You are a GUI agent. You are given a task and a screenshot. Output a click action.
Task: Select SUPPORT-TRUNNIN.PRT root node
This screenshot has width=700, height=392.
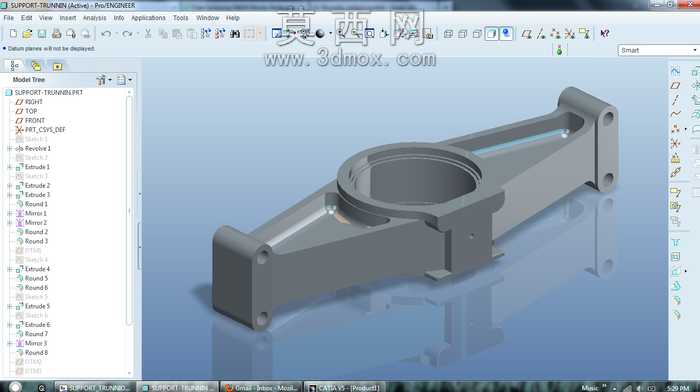44,92
